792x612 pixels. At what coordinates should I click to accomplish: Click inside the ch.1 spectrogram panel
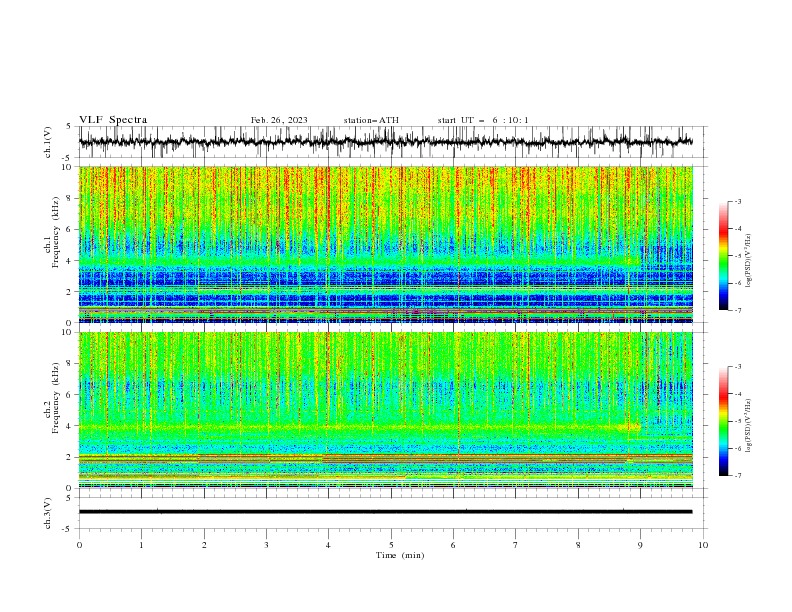pyautogui.click(x=385, y=244)
